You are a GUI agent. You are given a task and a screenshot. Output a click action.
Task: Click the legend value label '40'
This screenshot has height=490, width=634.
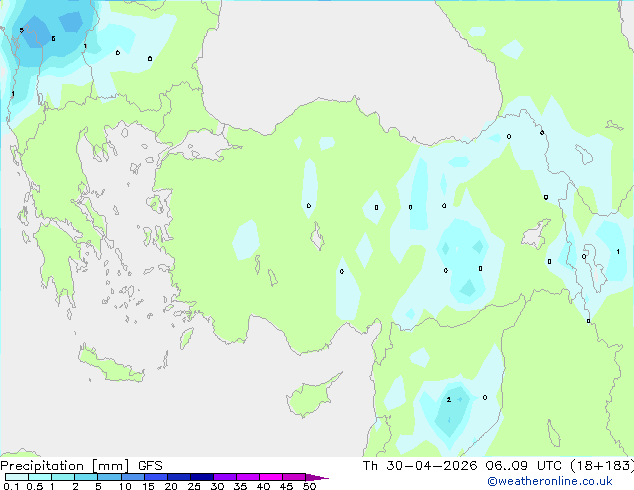pos(263,486)
